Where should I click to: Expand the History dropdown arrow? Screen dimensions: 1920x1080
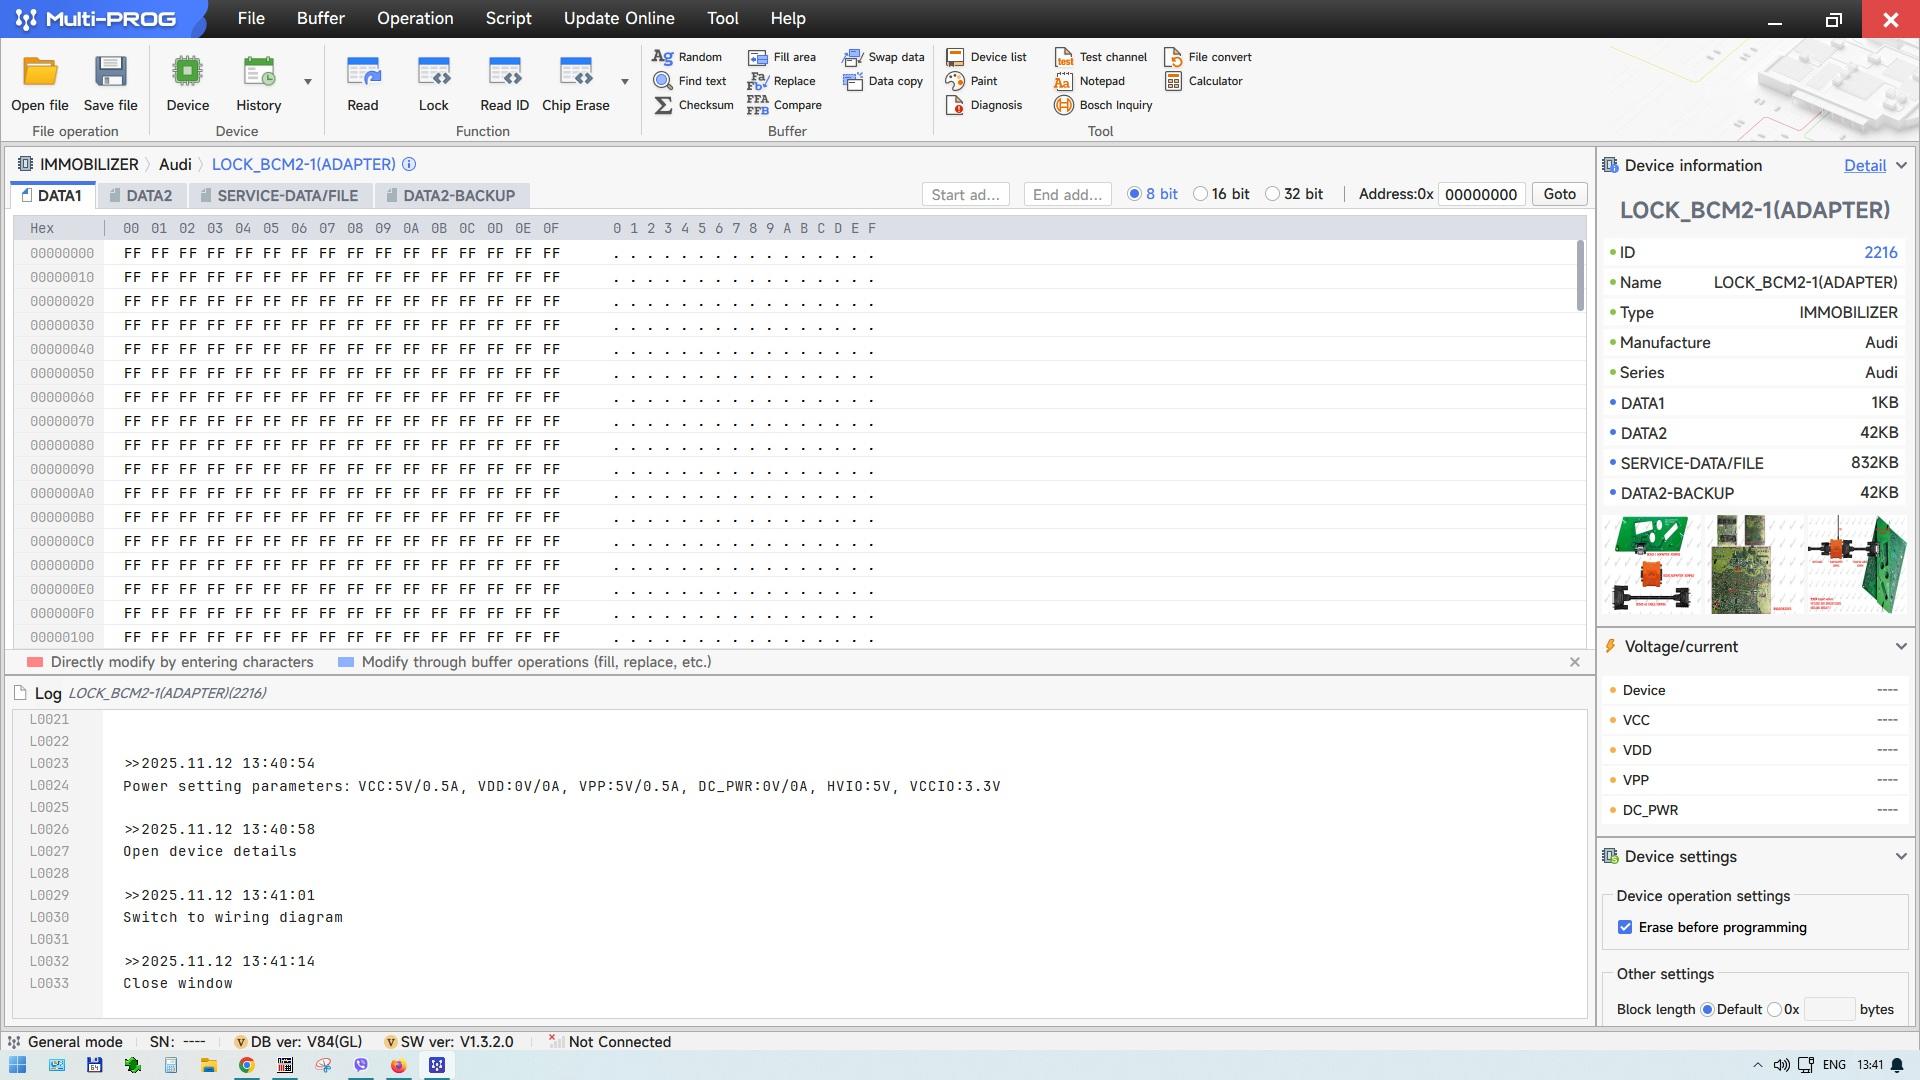pos(308,82)
